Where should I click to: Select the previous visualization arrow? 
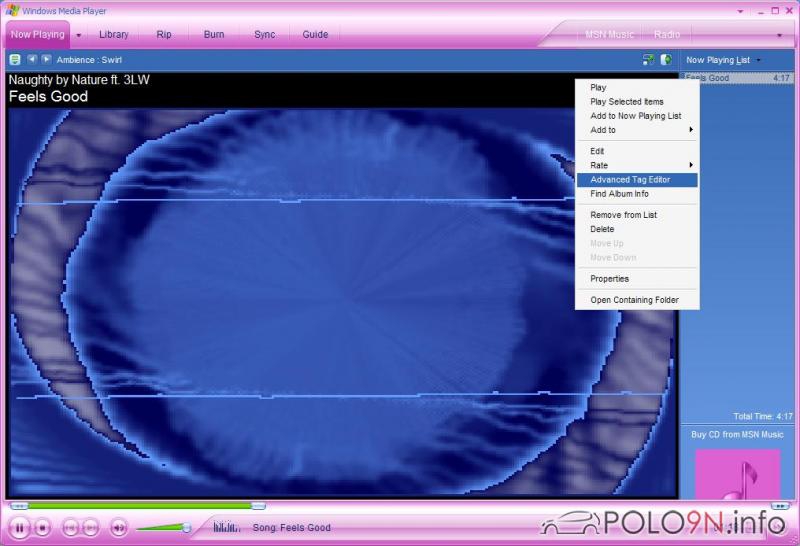[x=32, y=60]
